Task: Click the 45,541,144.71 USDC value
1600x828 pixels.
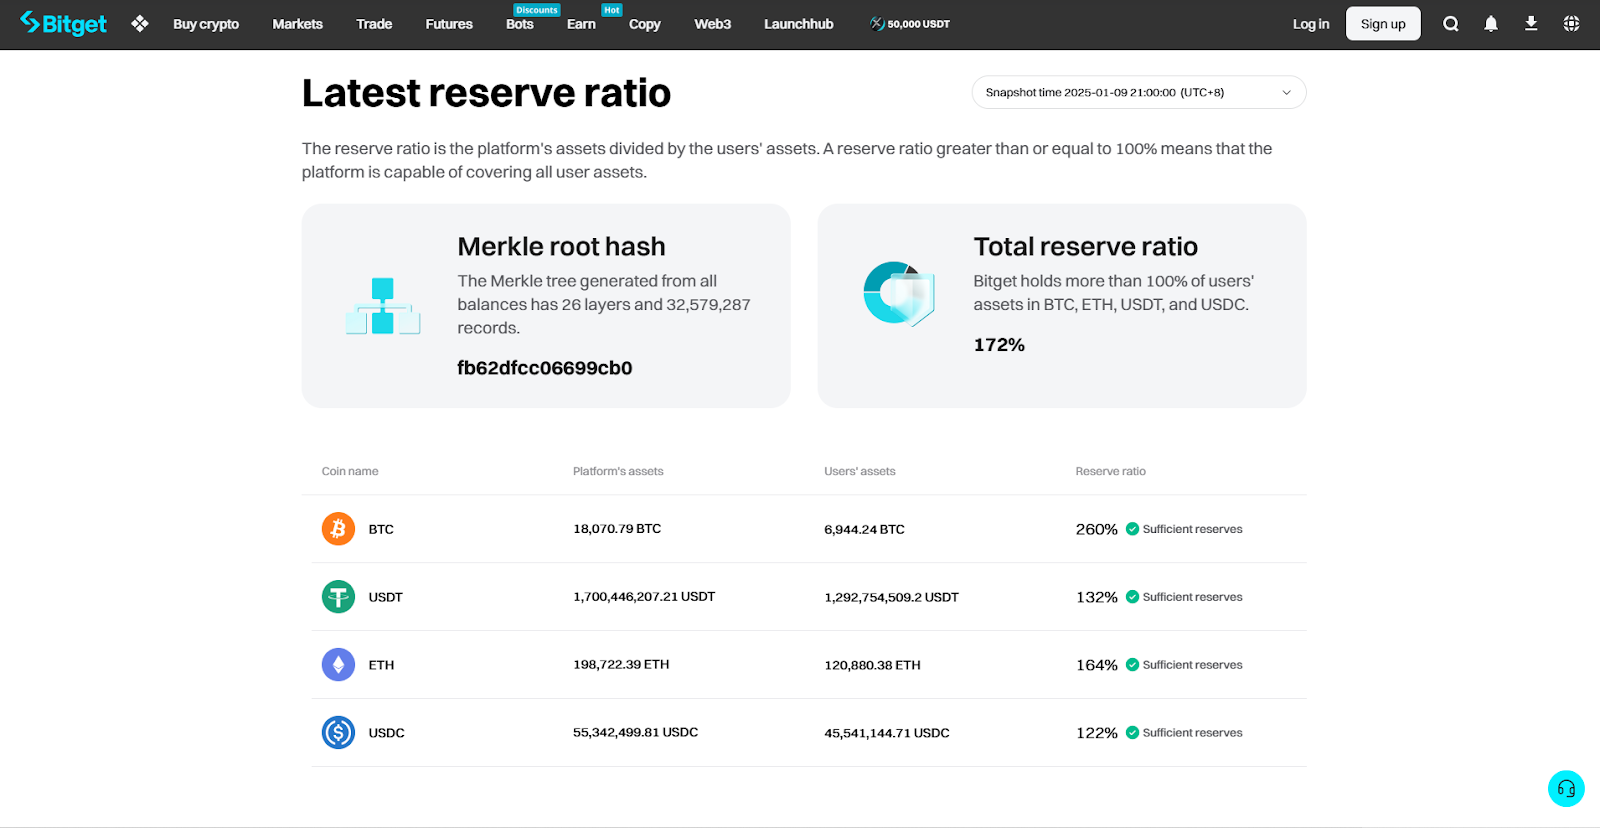Action: pos(887,733)
